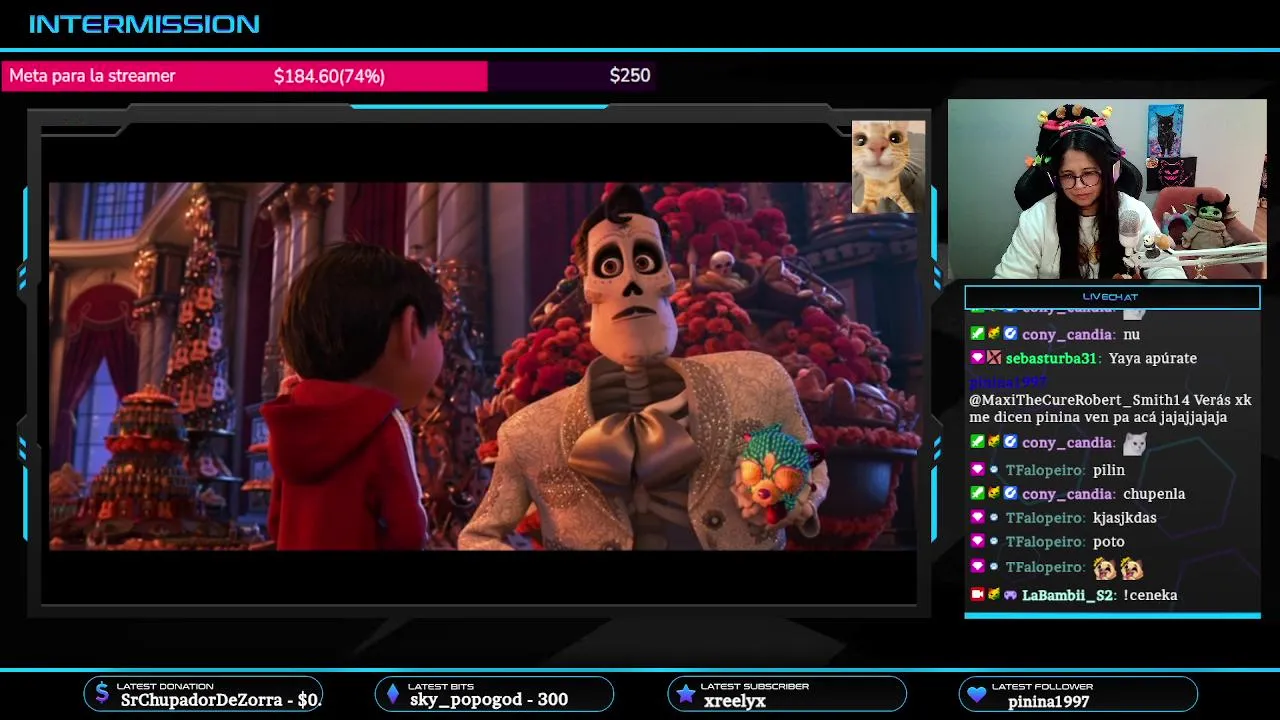Click the Meta para la streamer goal progress bar
The width and height of the screenshot is (1280, 720).
[329, 76]
